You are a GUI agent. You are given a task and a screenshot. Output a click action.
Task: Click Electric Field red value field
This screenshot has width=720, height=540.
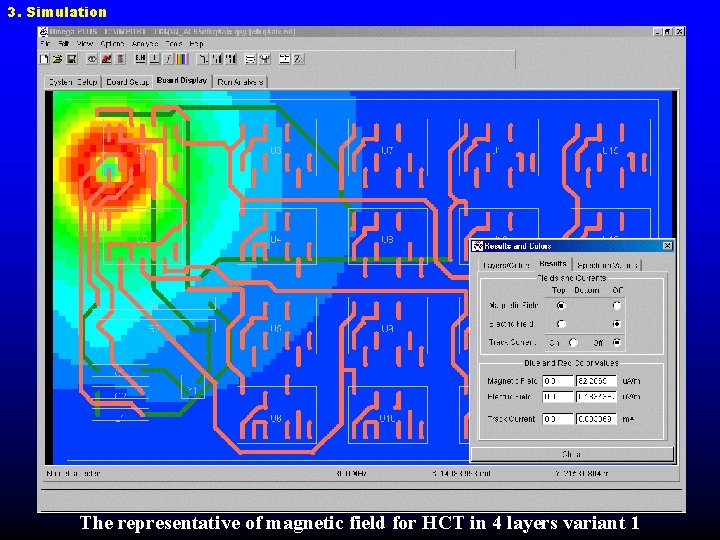pos(596,397)
